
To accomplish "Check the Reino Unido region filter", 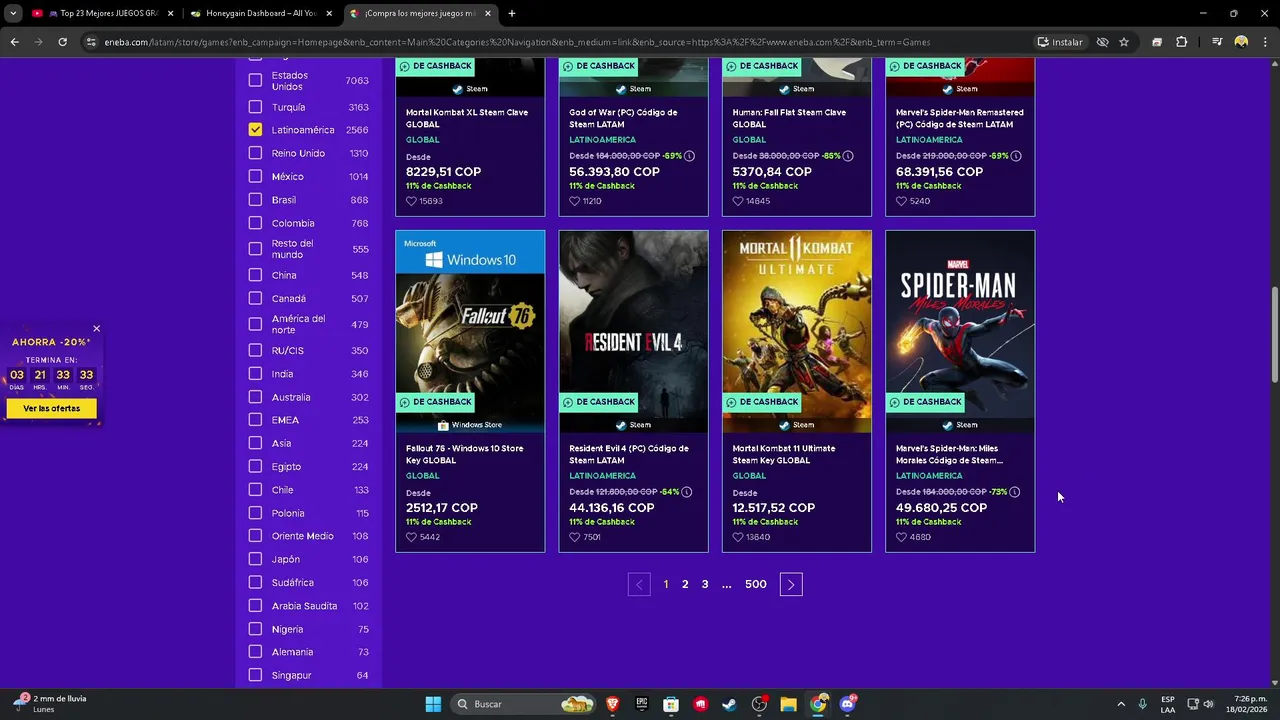I will tap(255, 153).
